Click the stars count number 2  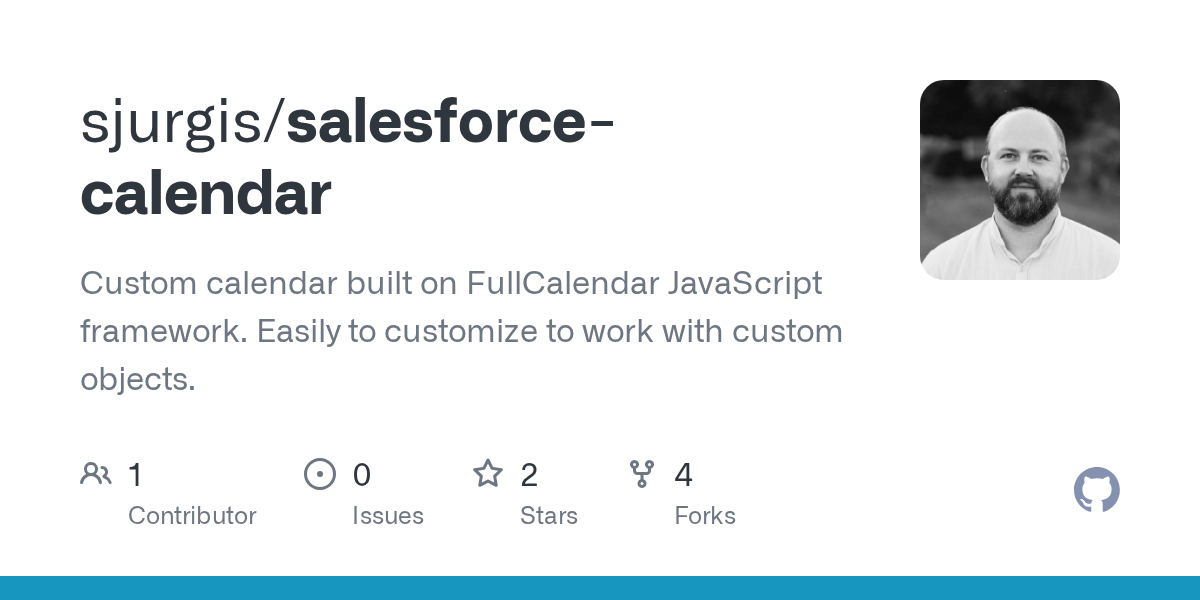pyautogui.click(x=530, y=475)
